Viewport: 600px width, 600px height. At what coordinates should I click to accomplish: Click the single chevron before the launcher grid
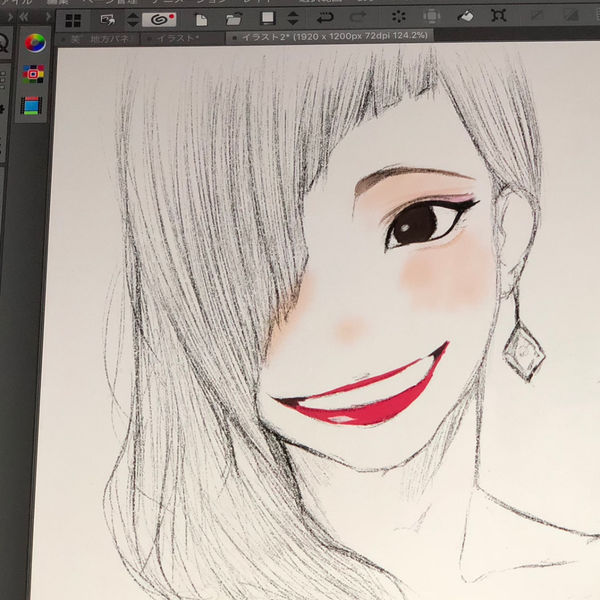click(48, 16)
